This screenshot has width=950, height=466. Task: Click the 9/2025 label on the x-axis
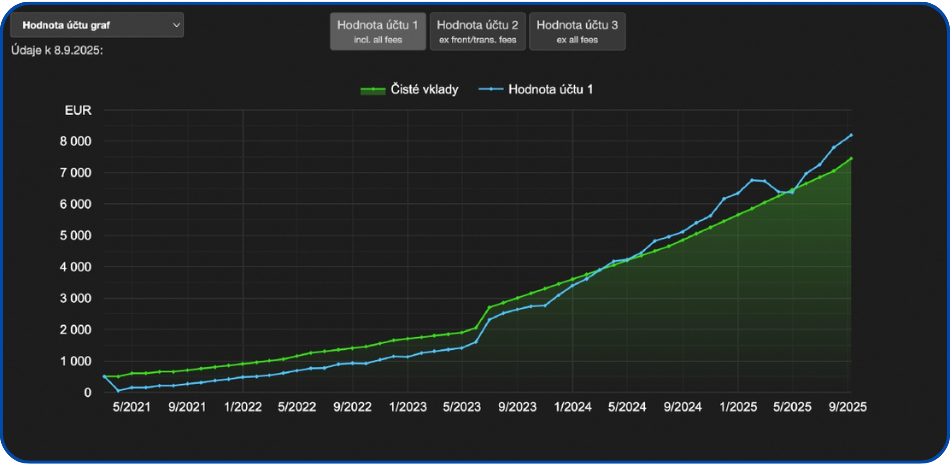(x=846, y=408)
